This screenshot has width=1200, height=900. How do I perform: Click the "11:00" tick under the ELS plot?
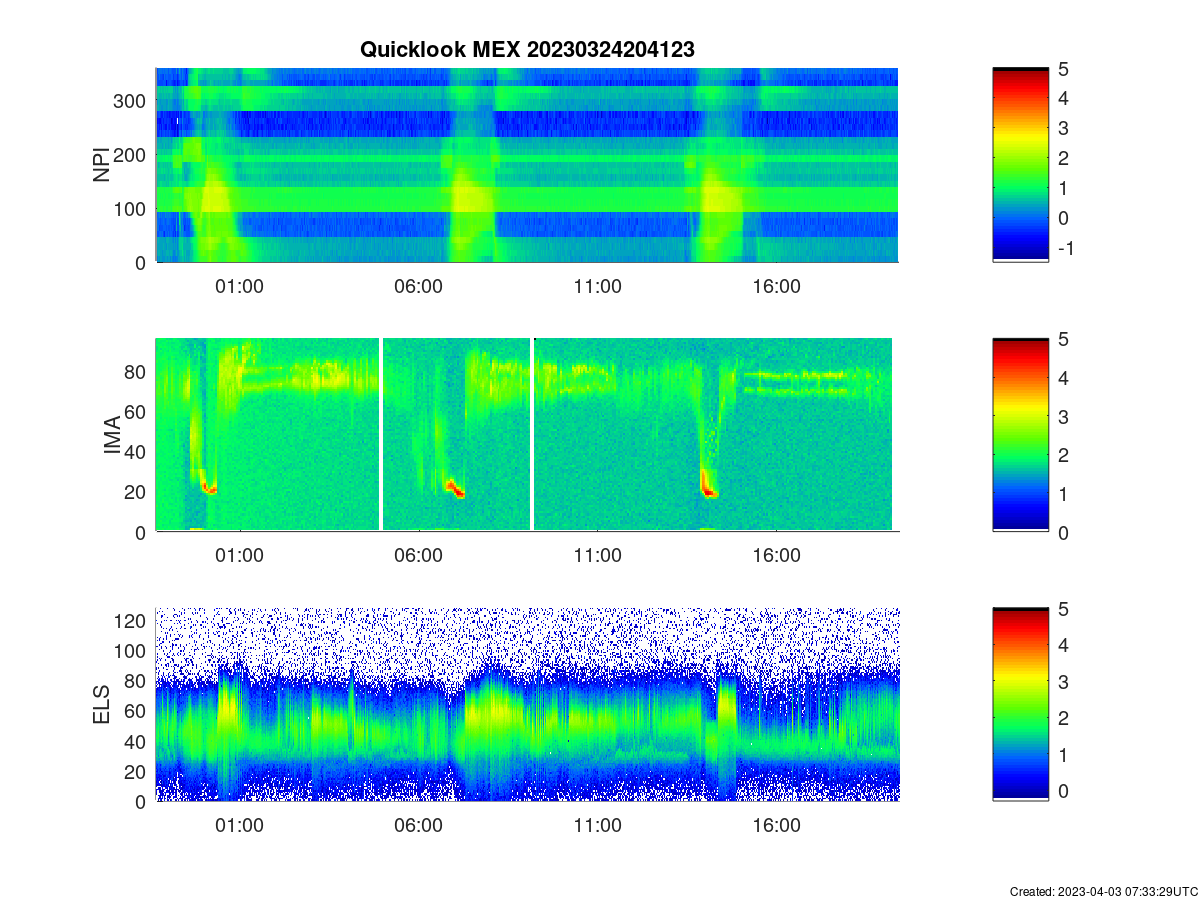click(x=598, y=826)
